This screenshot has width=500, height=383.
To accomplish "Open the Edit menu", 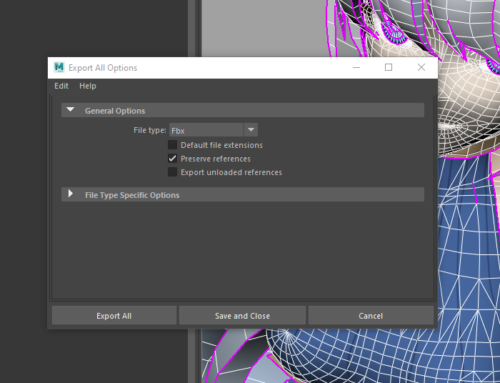I will (x=61, y=86).
